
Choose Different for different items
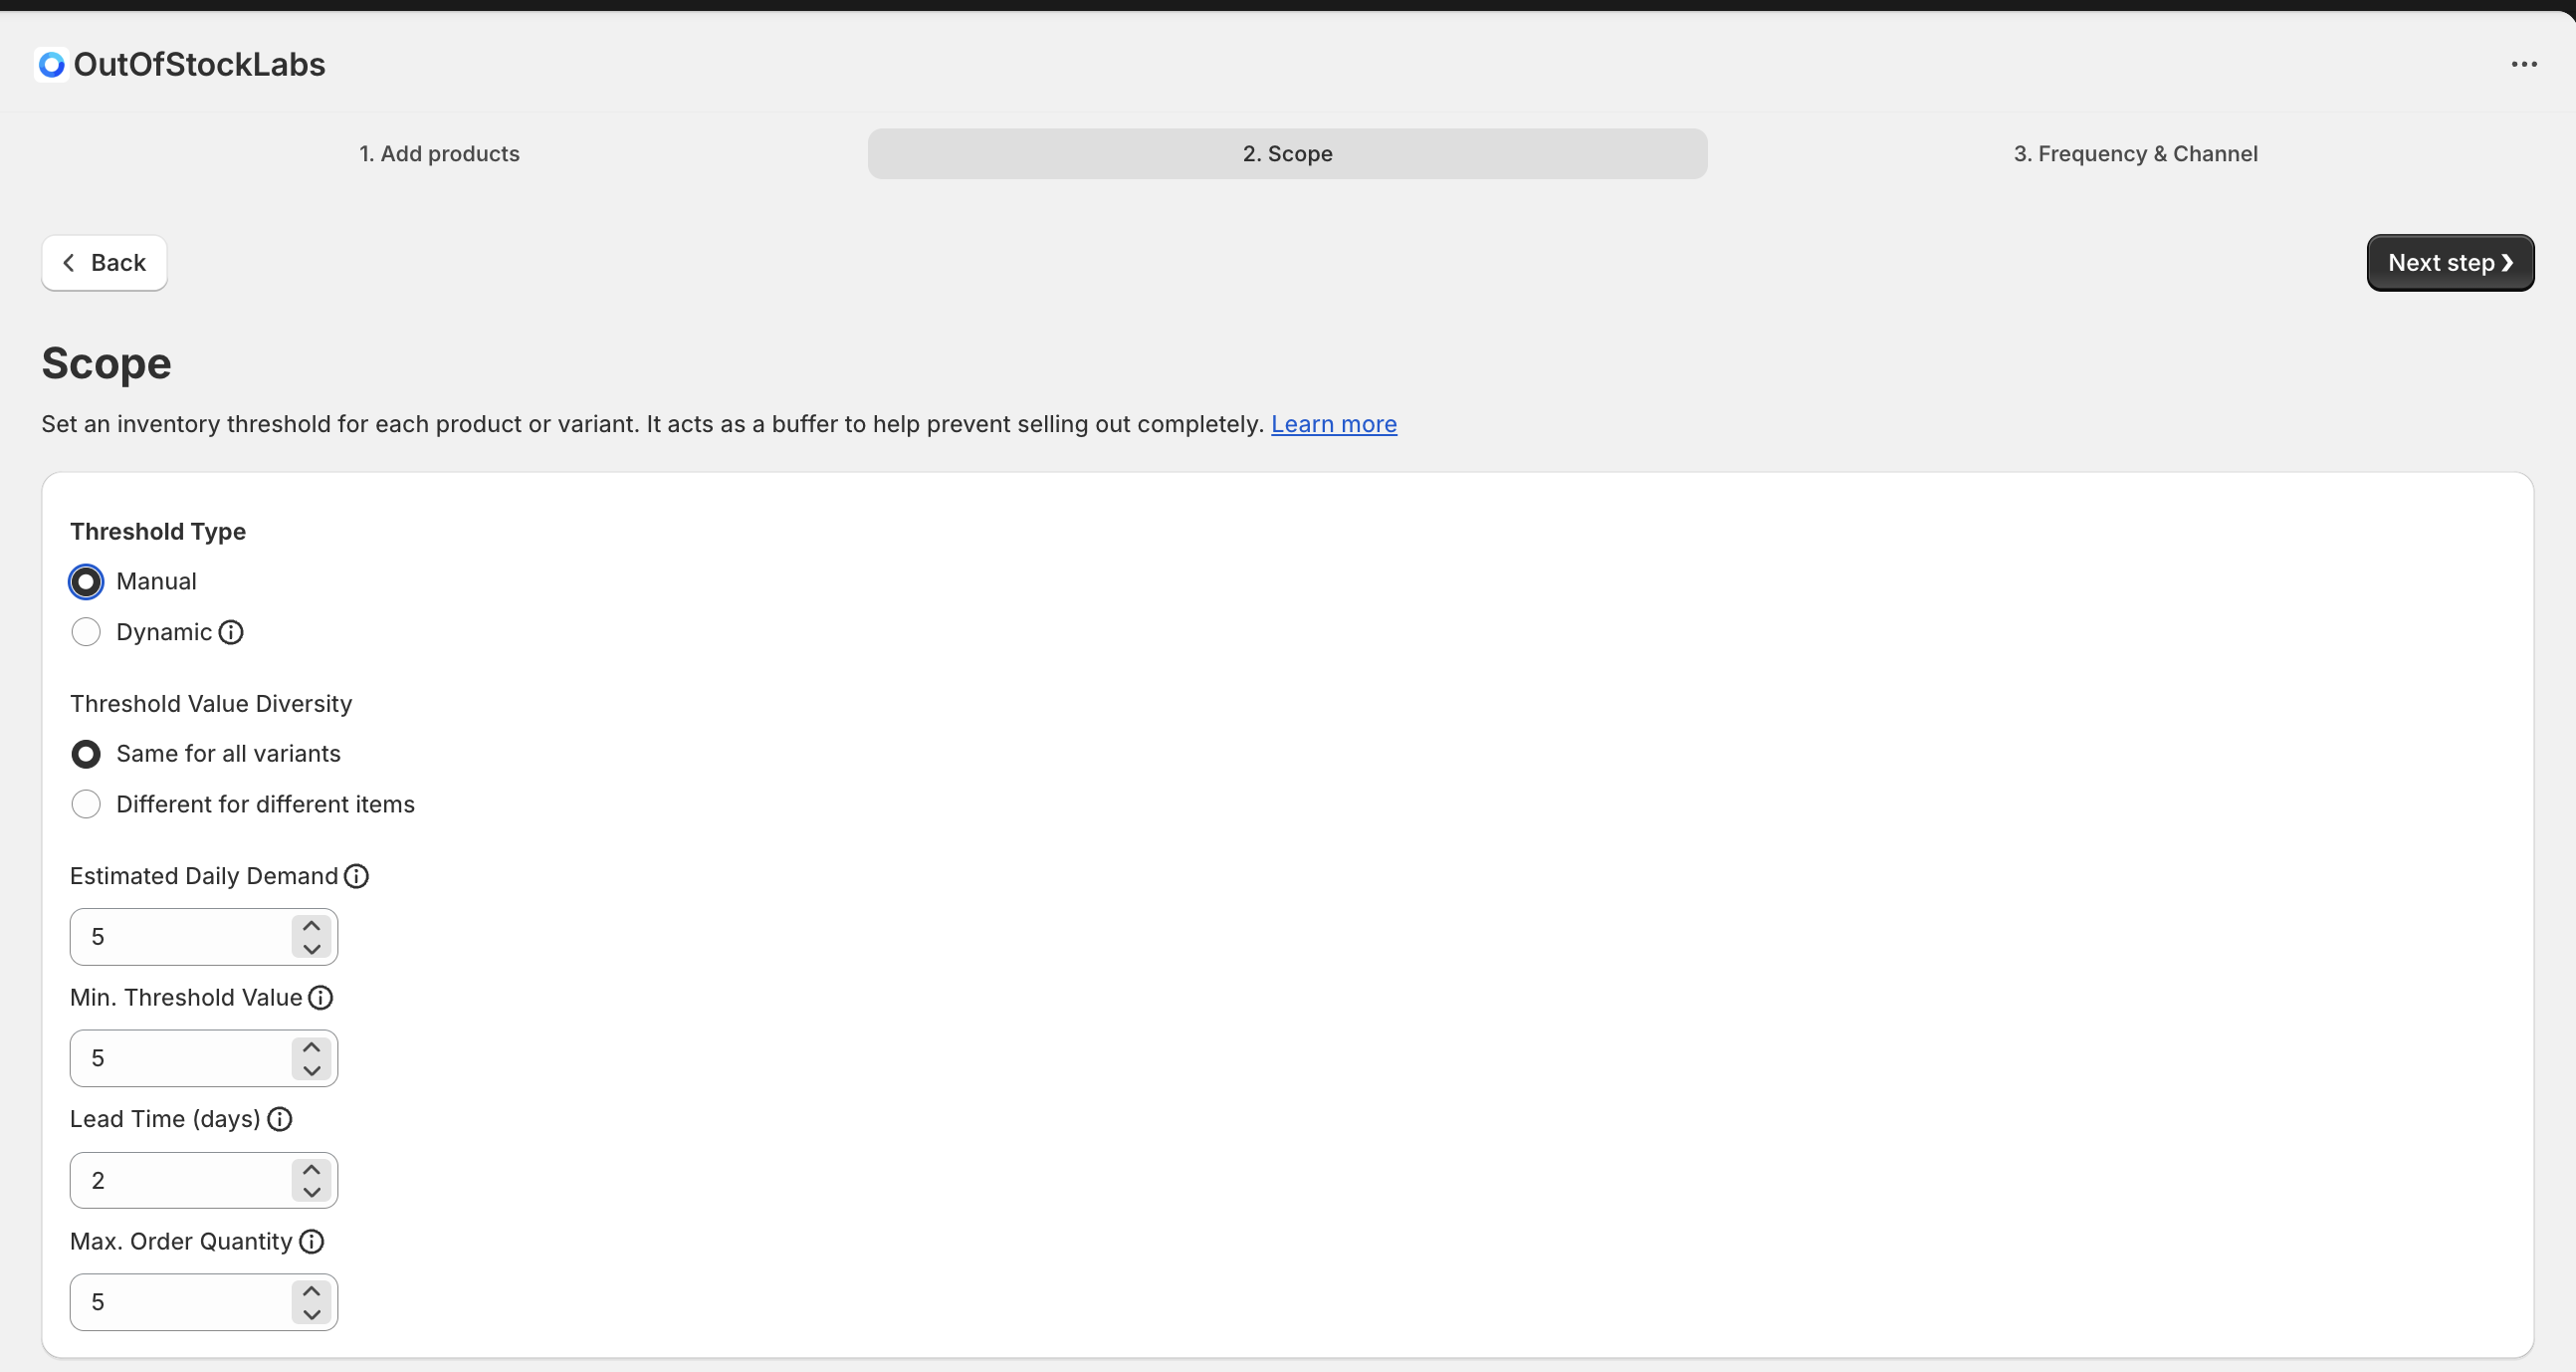pos(86,804)
